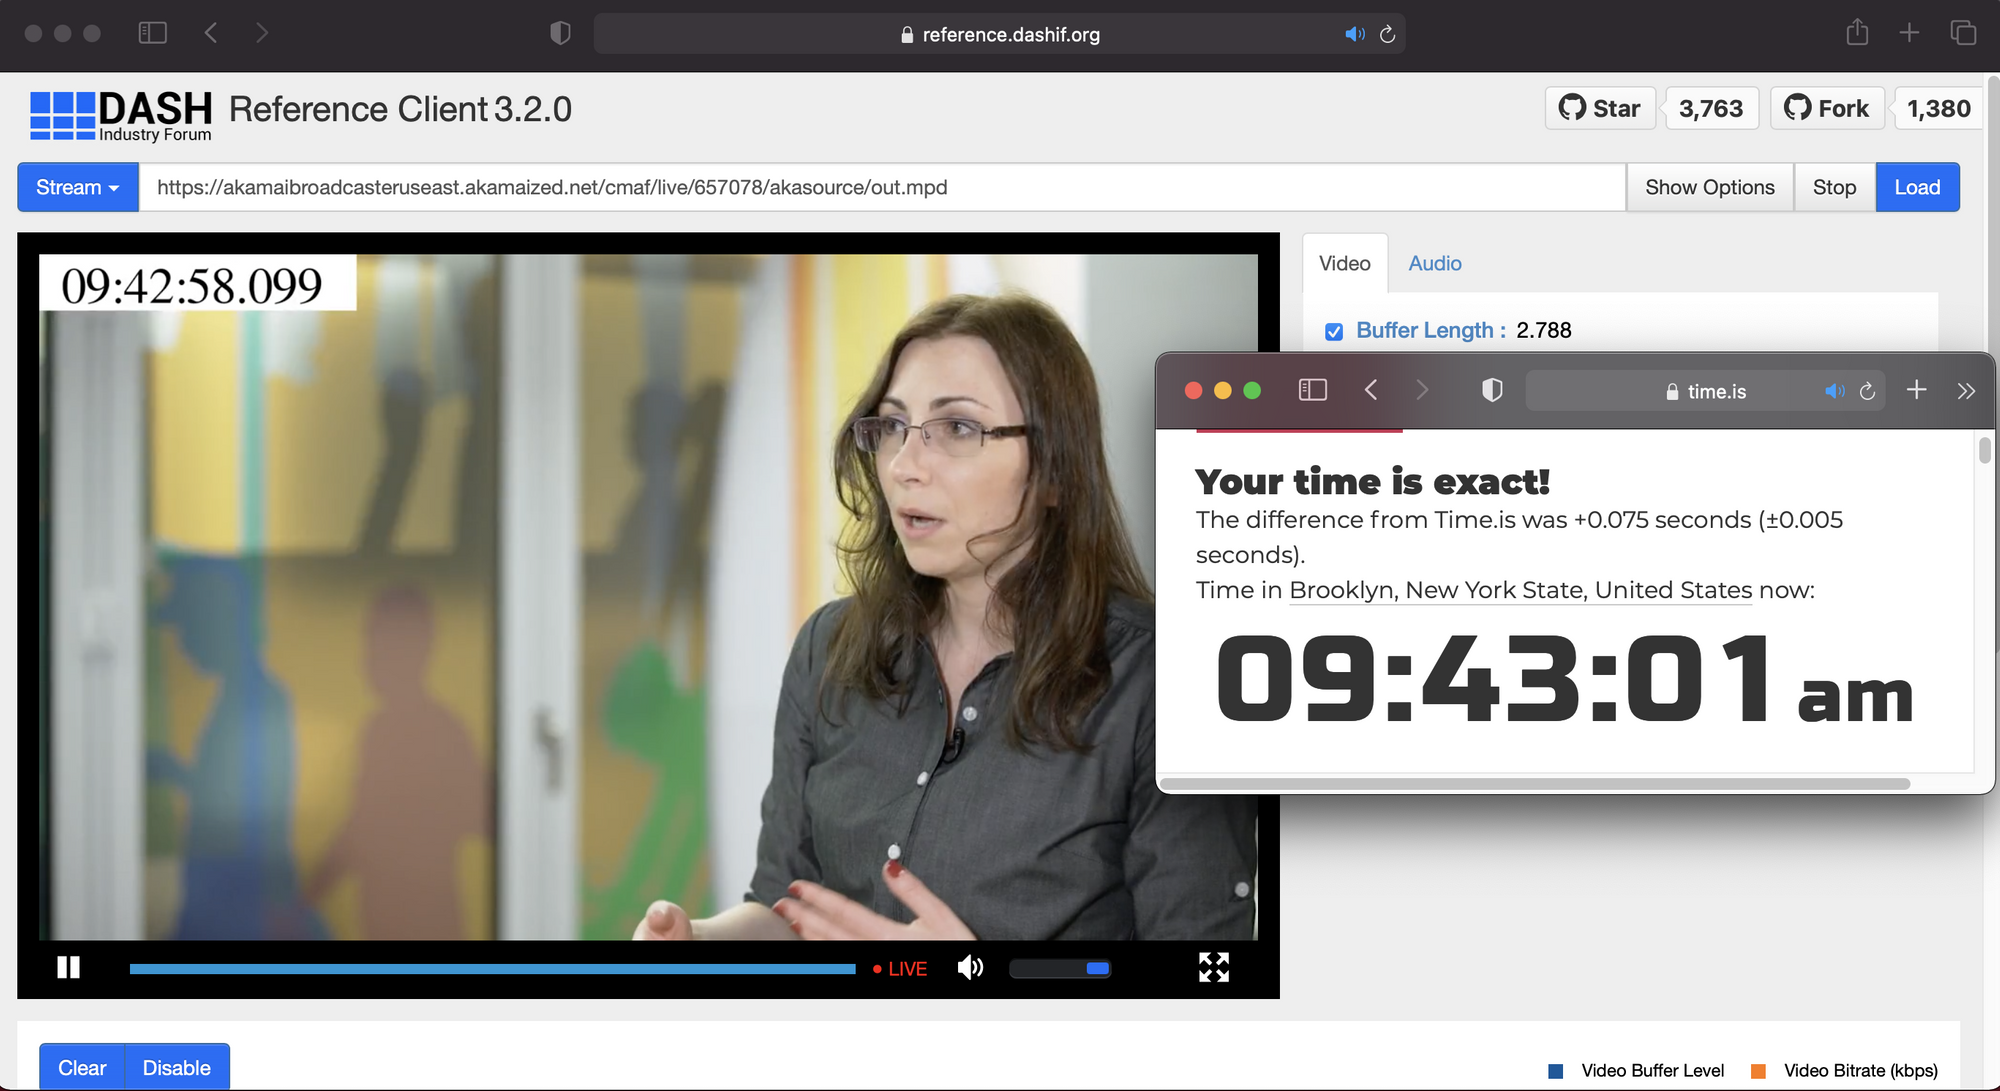Mute the video player volume

point(970,967)
